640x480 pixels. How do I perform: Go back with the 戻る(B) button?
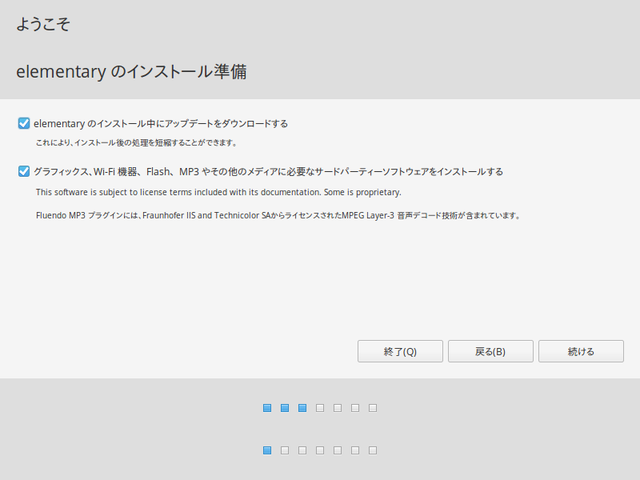point(491,351)
